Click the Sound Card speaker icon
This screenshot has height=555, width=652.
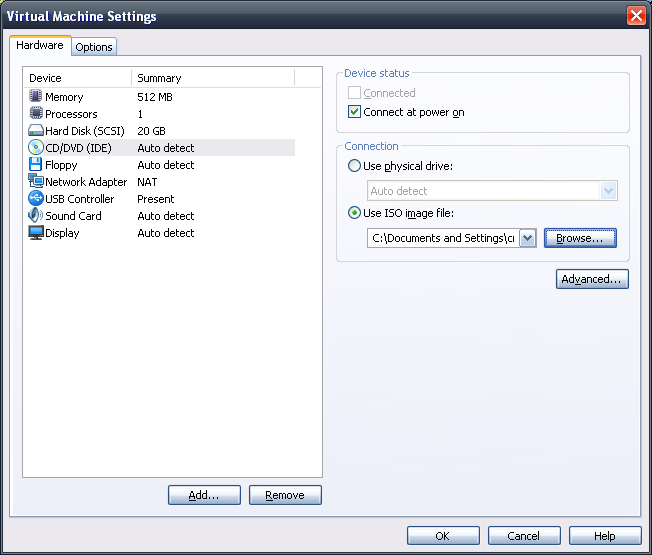tap(36, 215)
